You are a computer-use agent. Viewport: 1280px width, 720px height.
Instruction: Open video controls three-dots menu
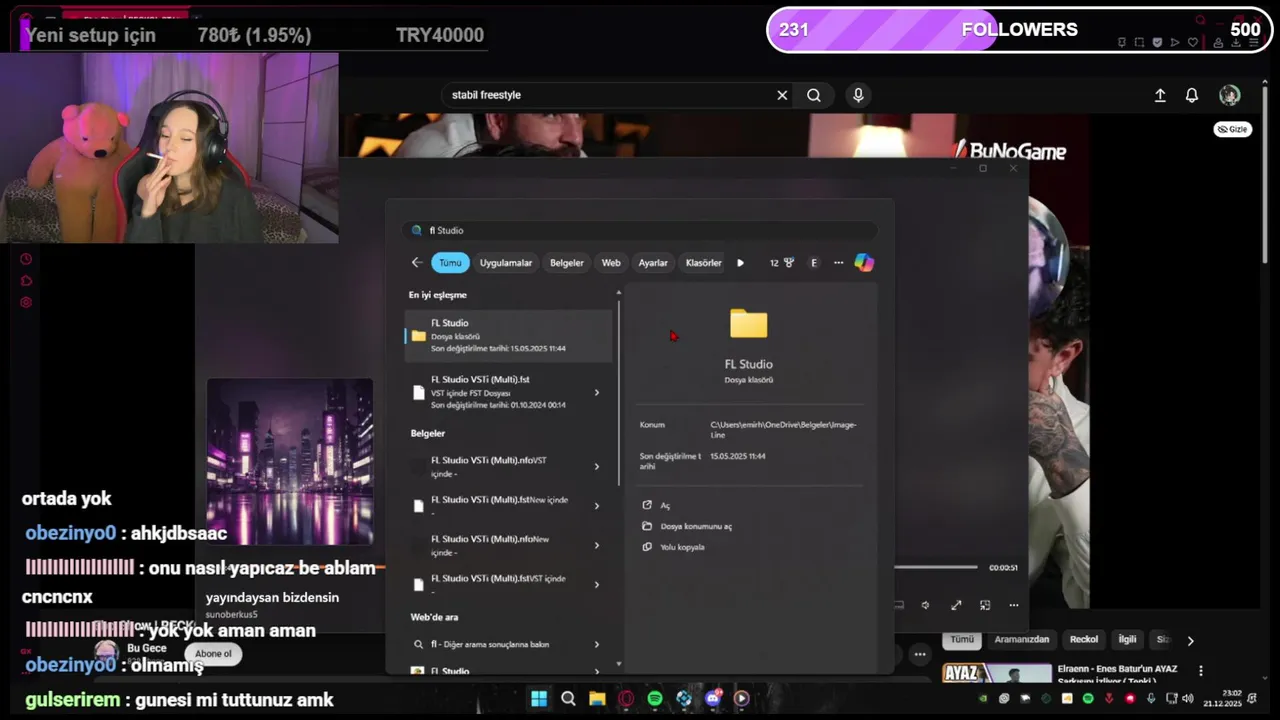(x=1014, y=605)
